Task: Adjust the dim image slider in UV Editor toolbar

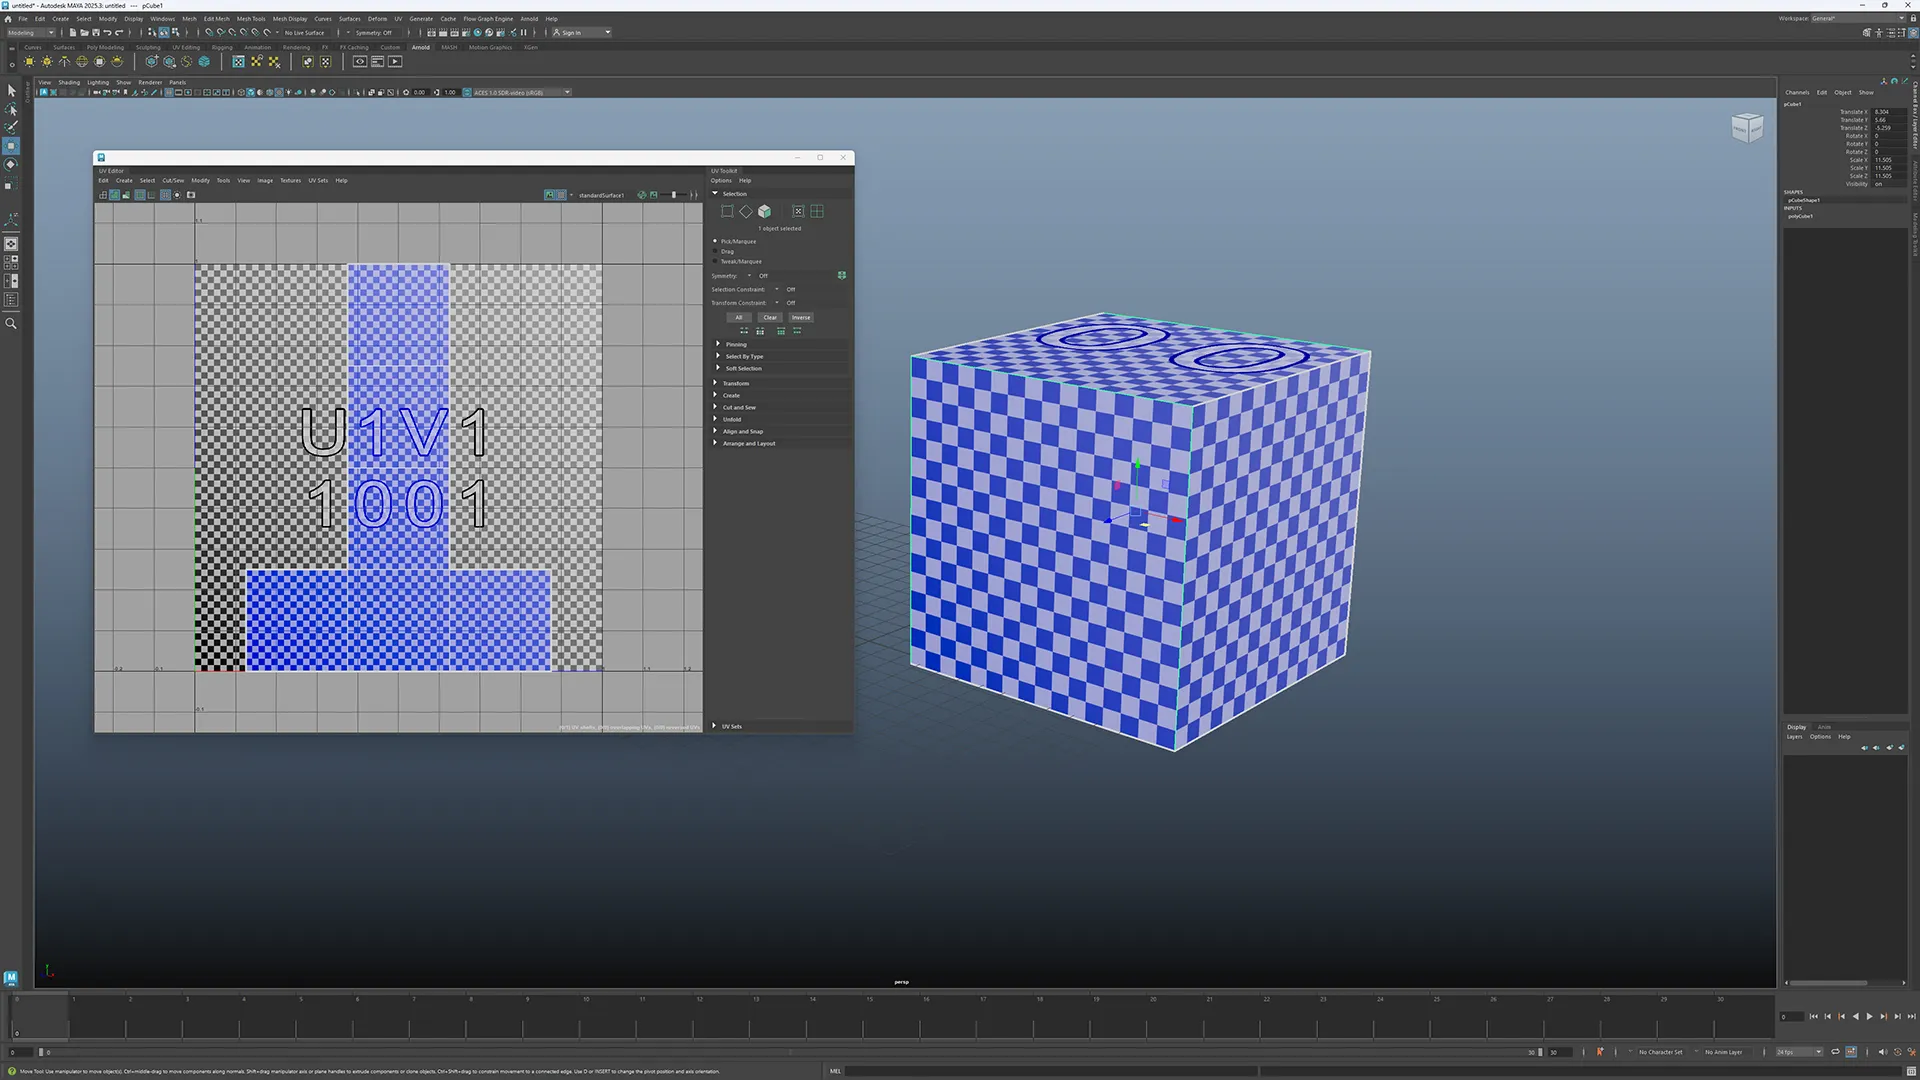Action: coord(673,195)
